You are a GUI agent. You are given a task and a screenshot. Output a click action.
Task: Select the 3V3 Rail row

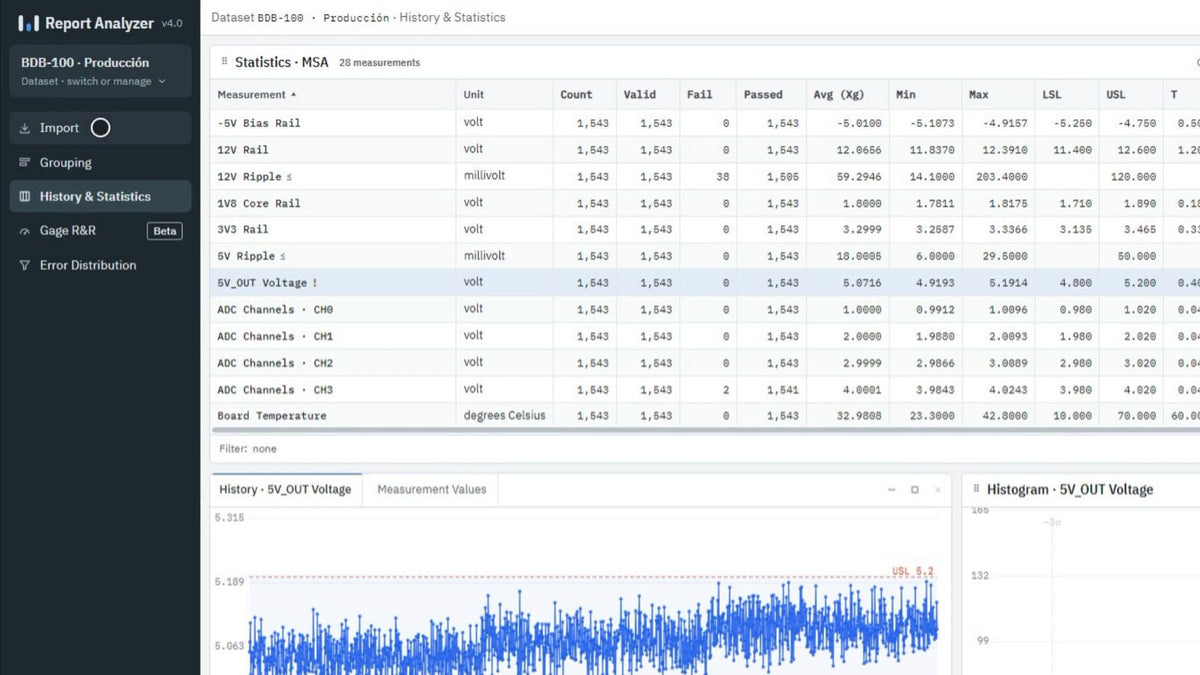click(x=705, y=230)
